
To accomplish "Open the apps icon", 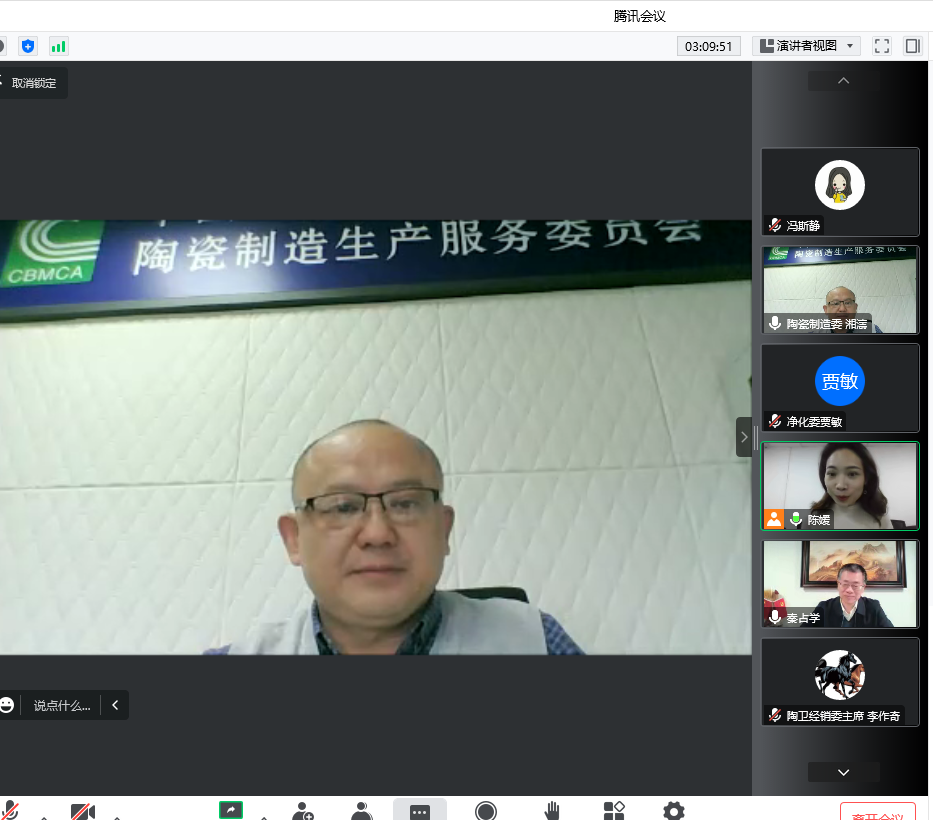I will [614, 811].
